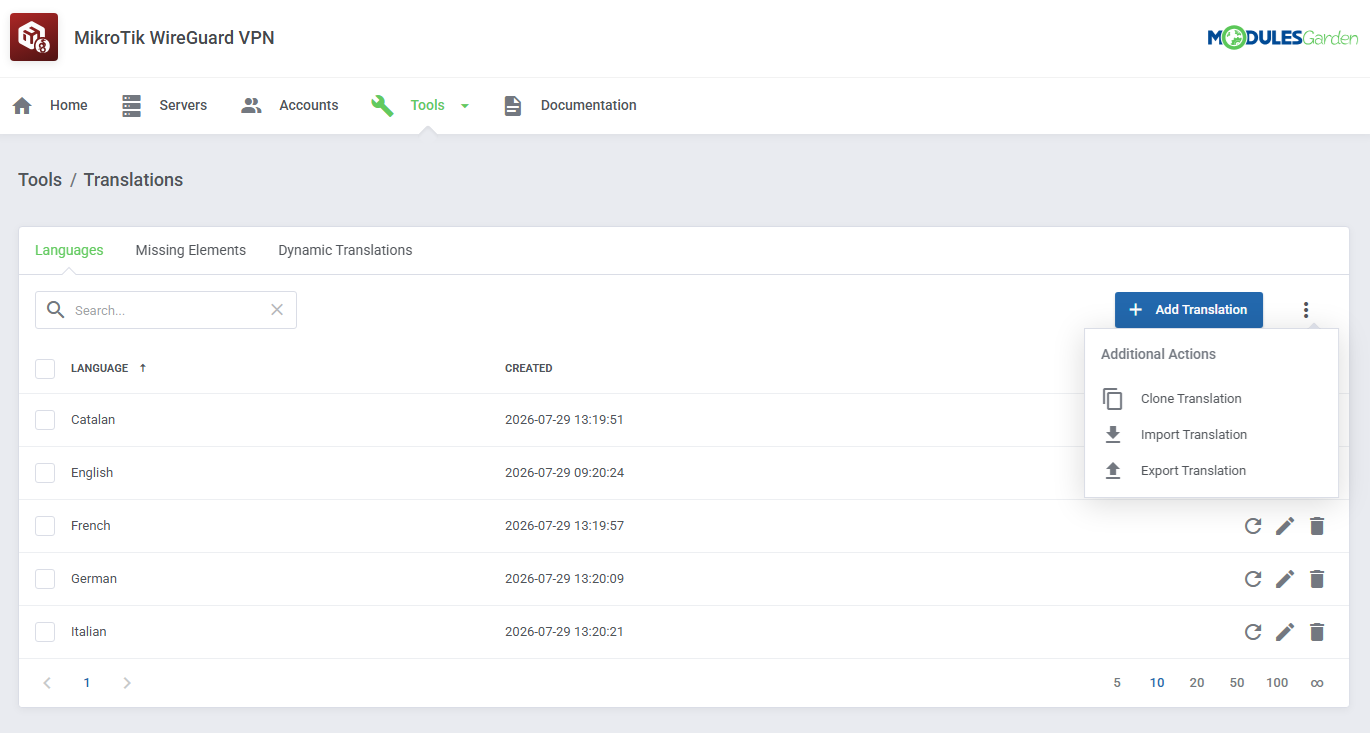1370x733 pixels.
Task: Delete the French translation
Action: click(1317, 526)
